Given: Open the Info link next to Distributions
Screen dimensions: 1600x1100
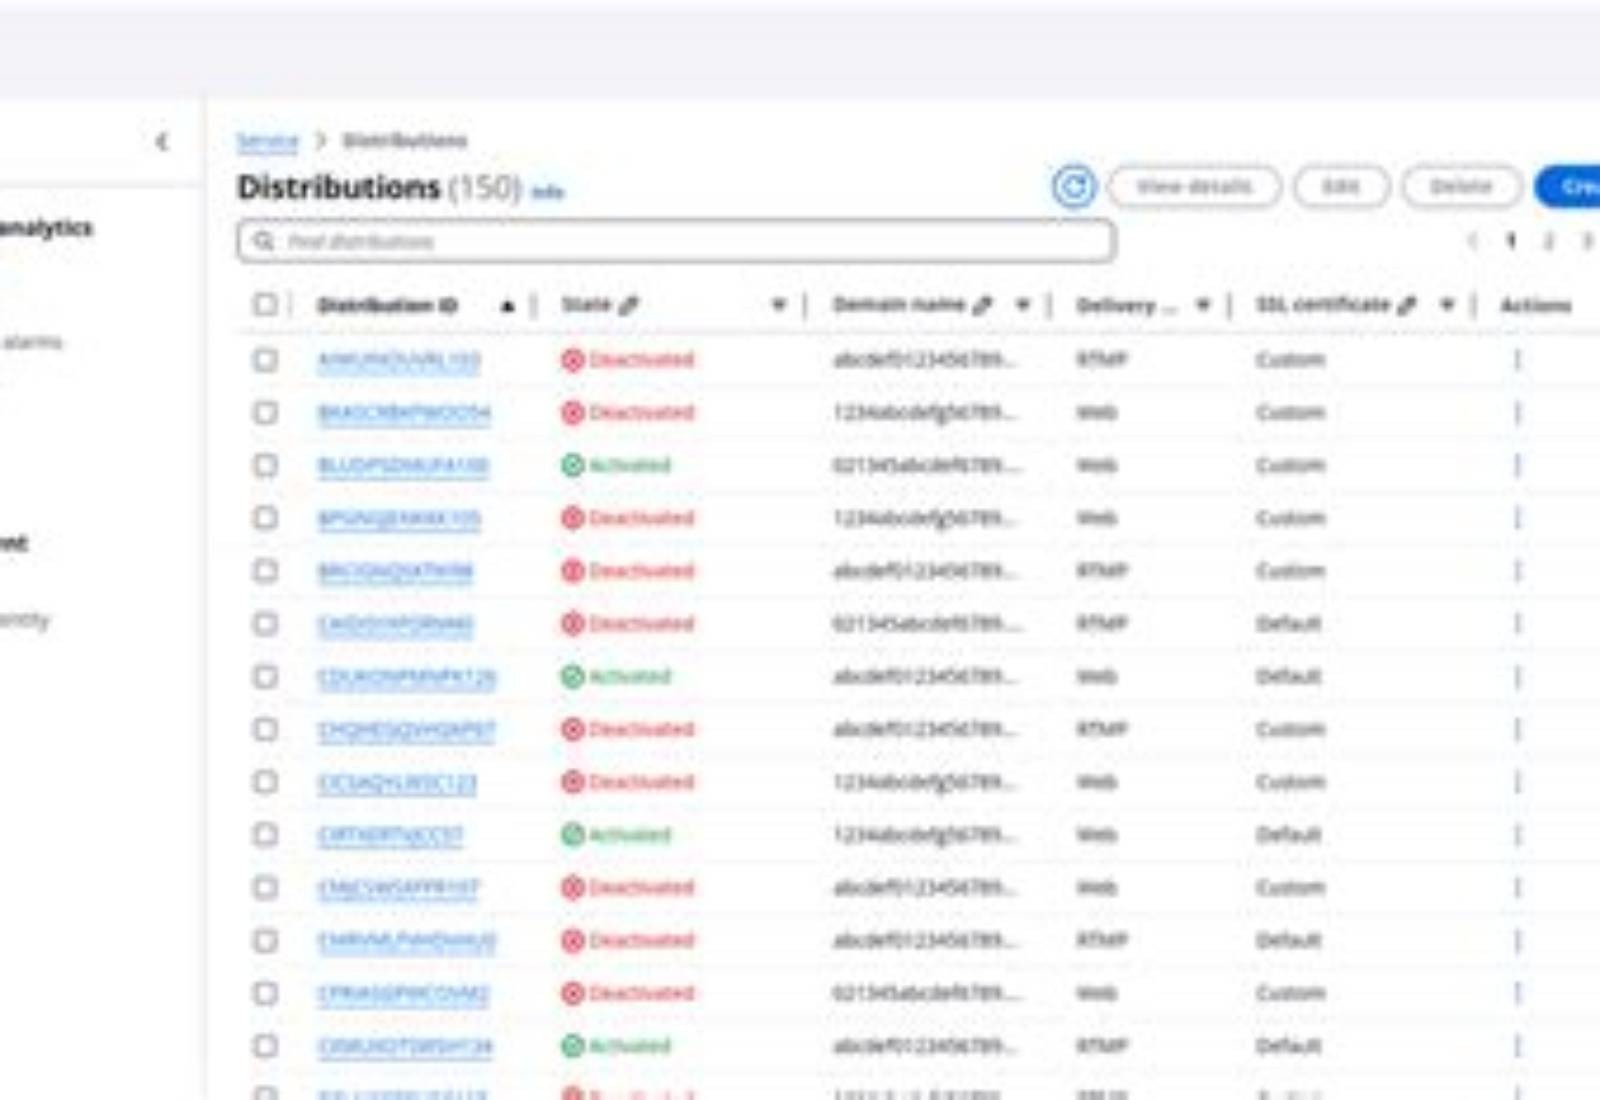Looking at the screenshot, I should [x=547, y=192].
